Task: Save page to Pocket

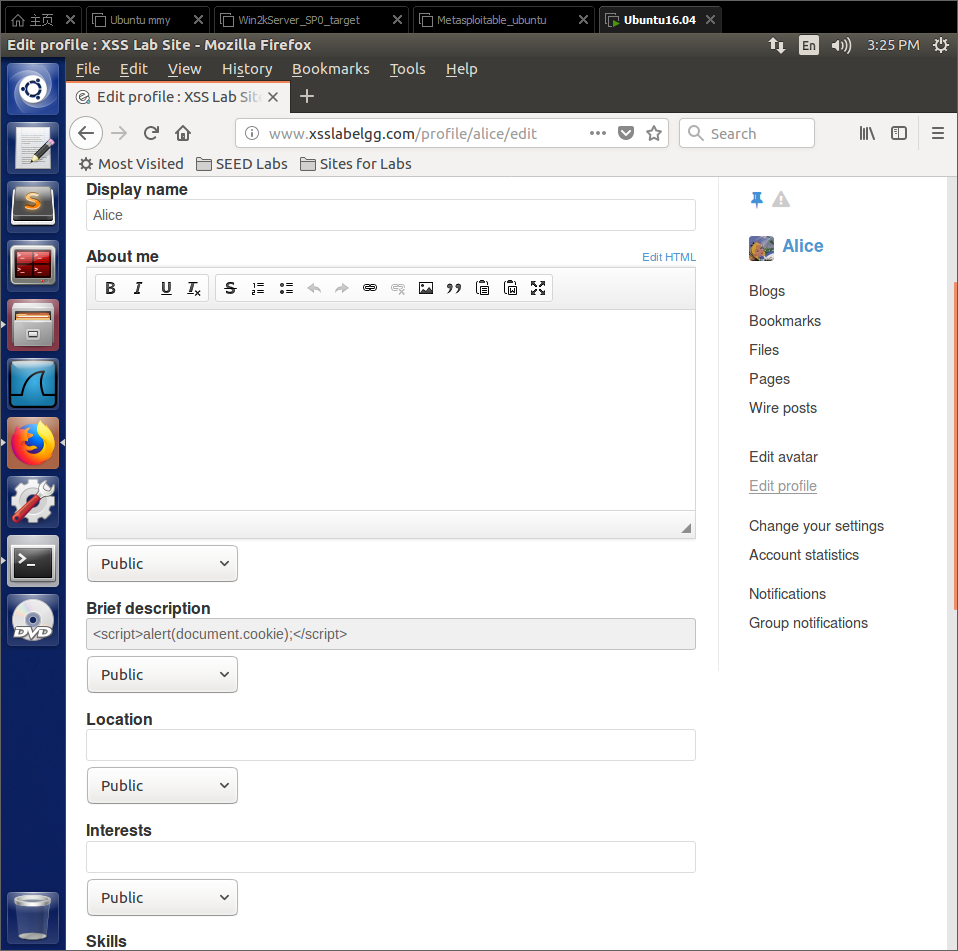Action: pyautogui.click(x=626, y=133)
